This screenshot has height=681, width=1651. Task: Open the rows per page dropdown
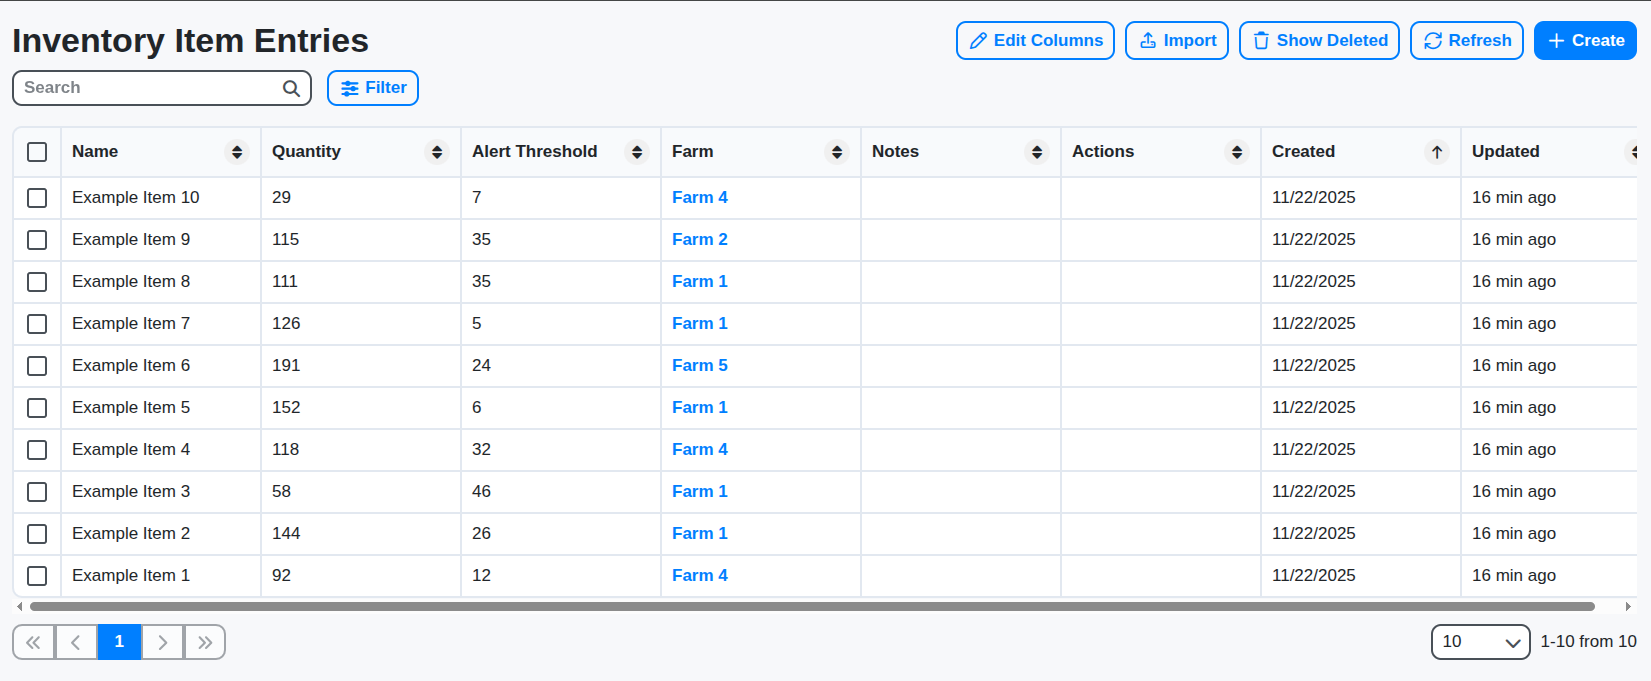pyautogui.click(x=1480, y=642)
